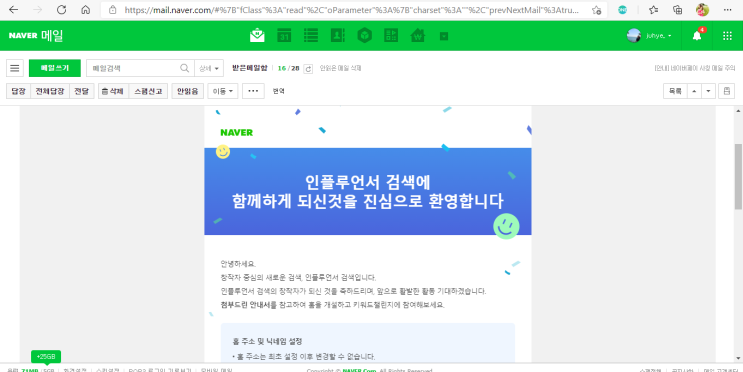Click 안읽은 메일 삭제 link
743x372 pixels.
(340, 68)
